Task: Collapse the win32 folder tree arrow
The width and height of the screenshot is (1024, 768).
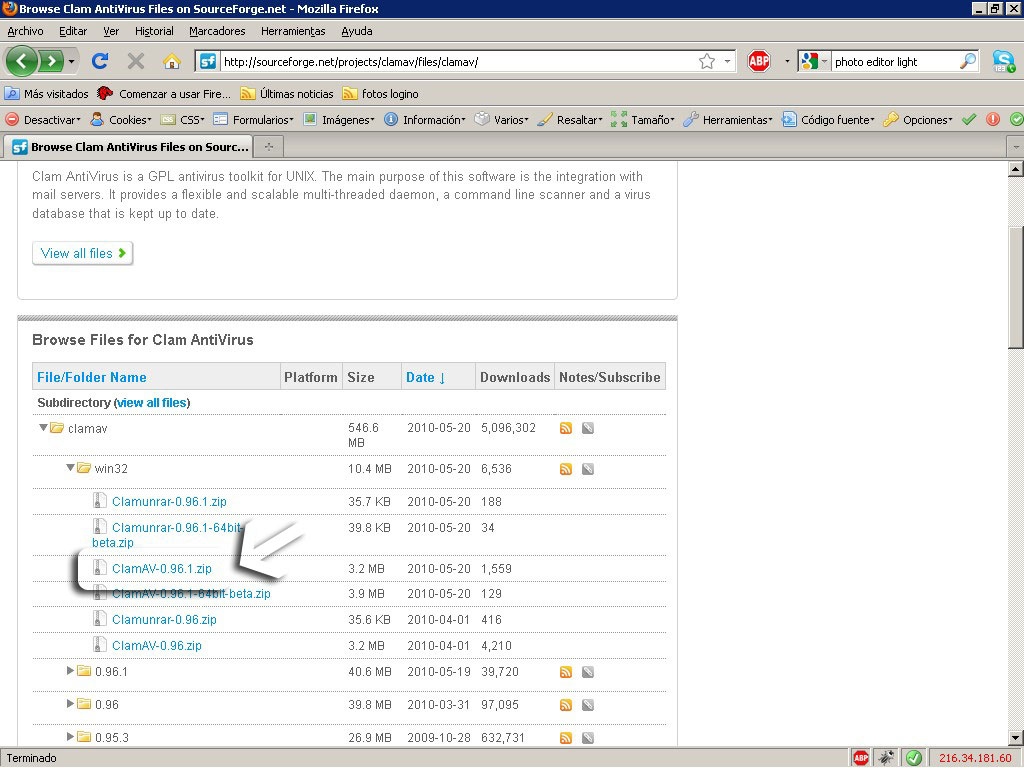Action: tap(70, 468)
